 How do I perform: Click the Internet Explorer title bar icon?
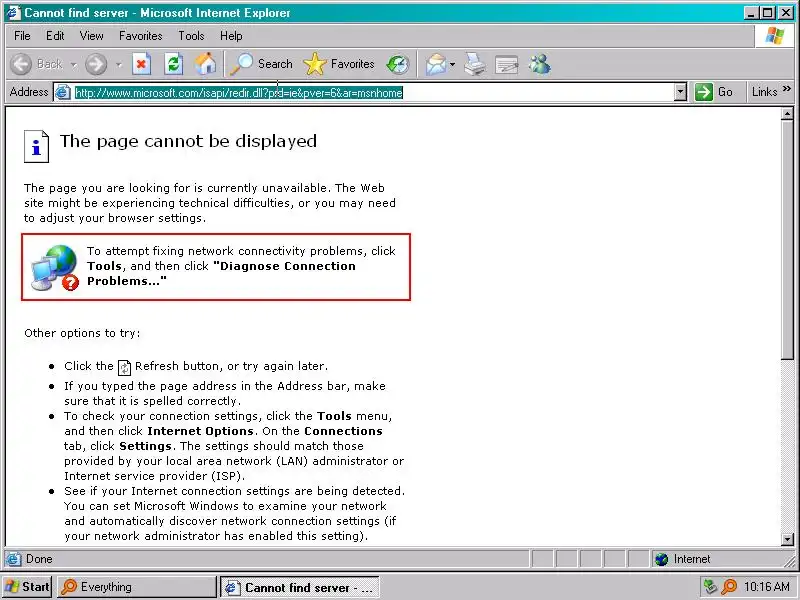pyautogui.click(x=13, y=12)
